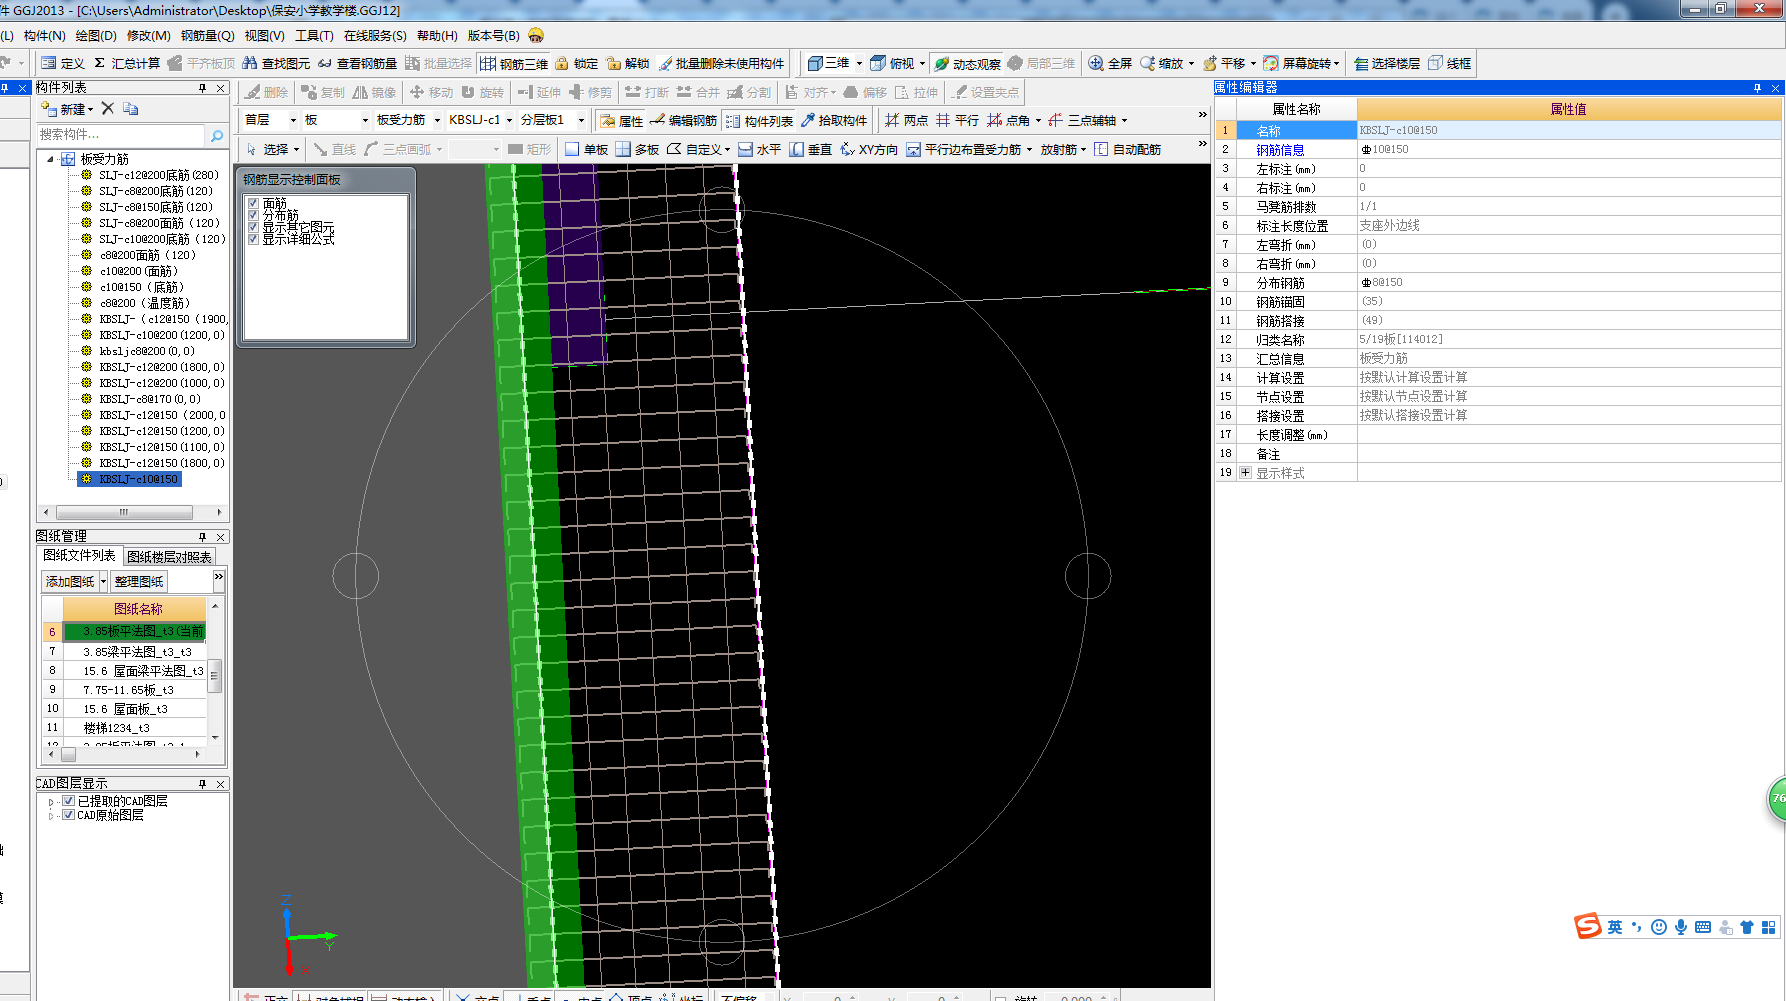Collapse 板受力筋 tree node
Viewport: 1786px width, 1001px height.
[50, 159]
